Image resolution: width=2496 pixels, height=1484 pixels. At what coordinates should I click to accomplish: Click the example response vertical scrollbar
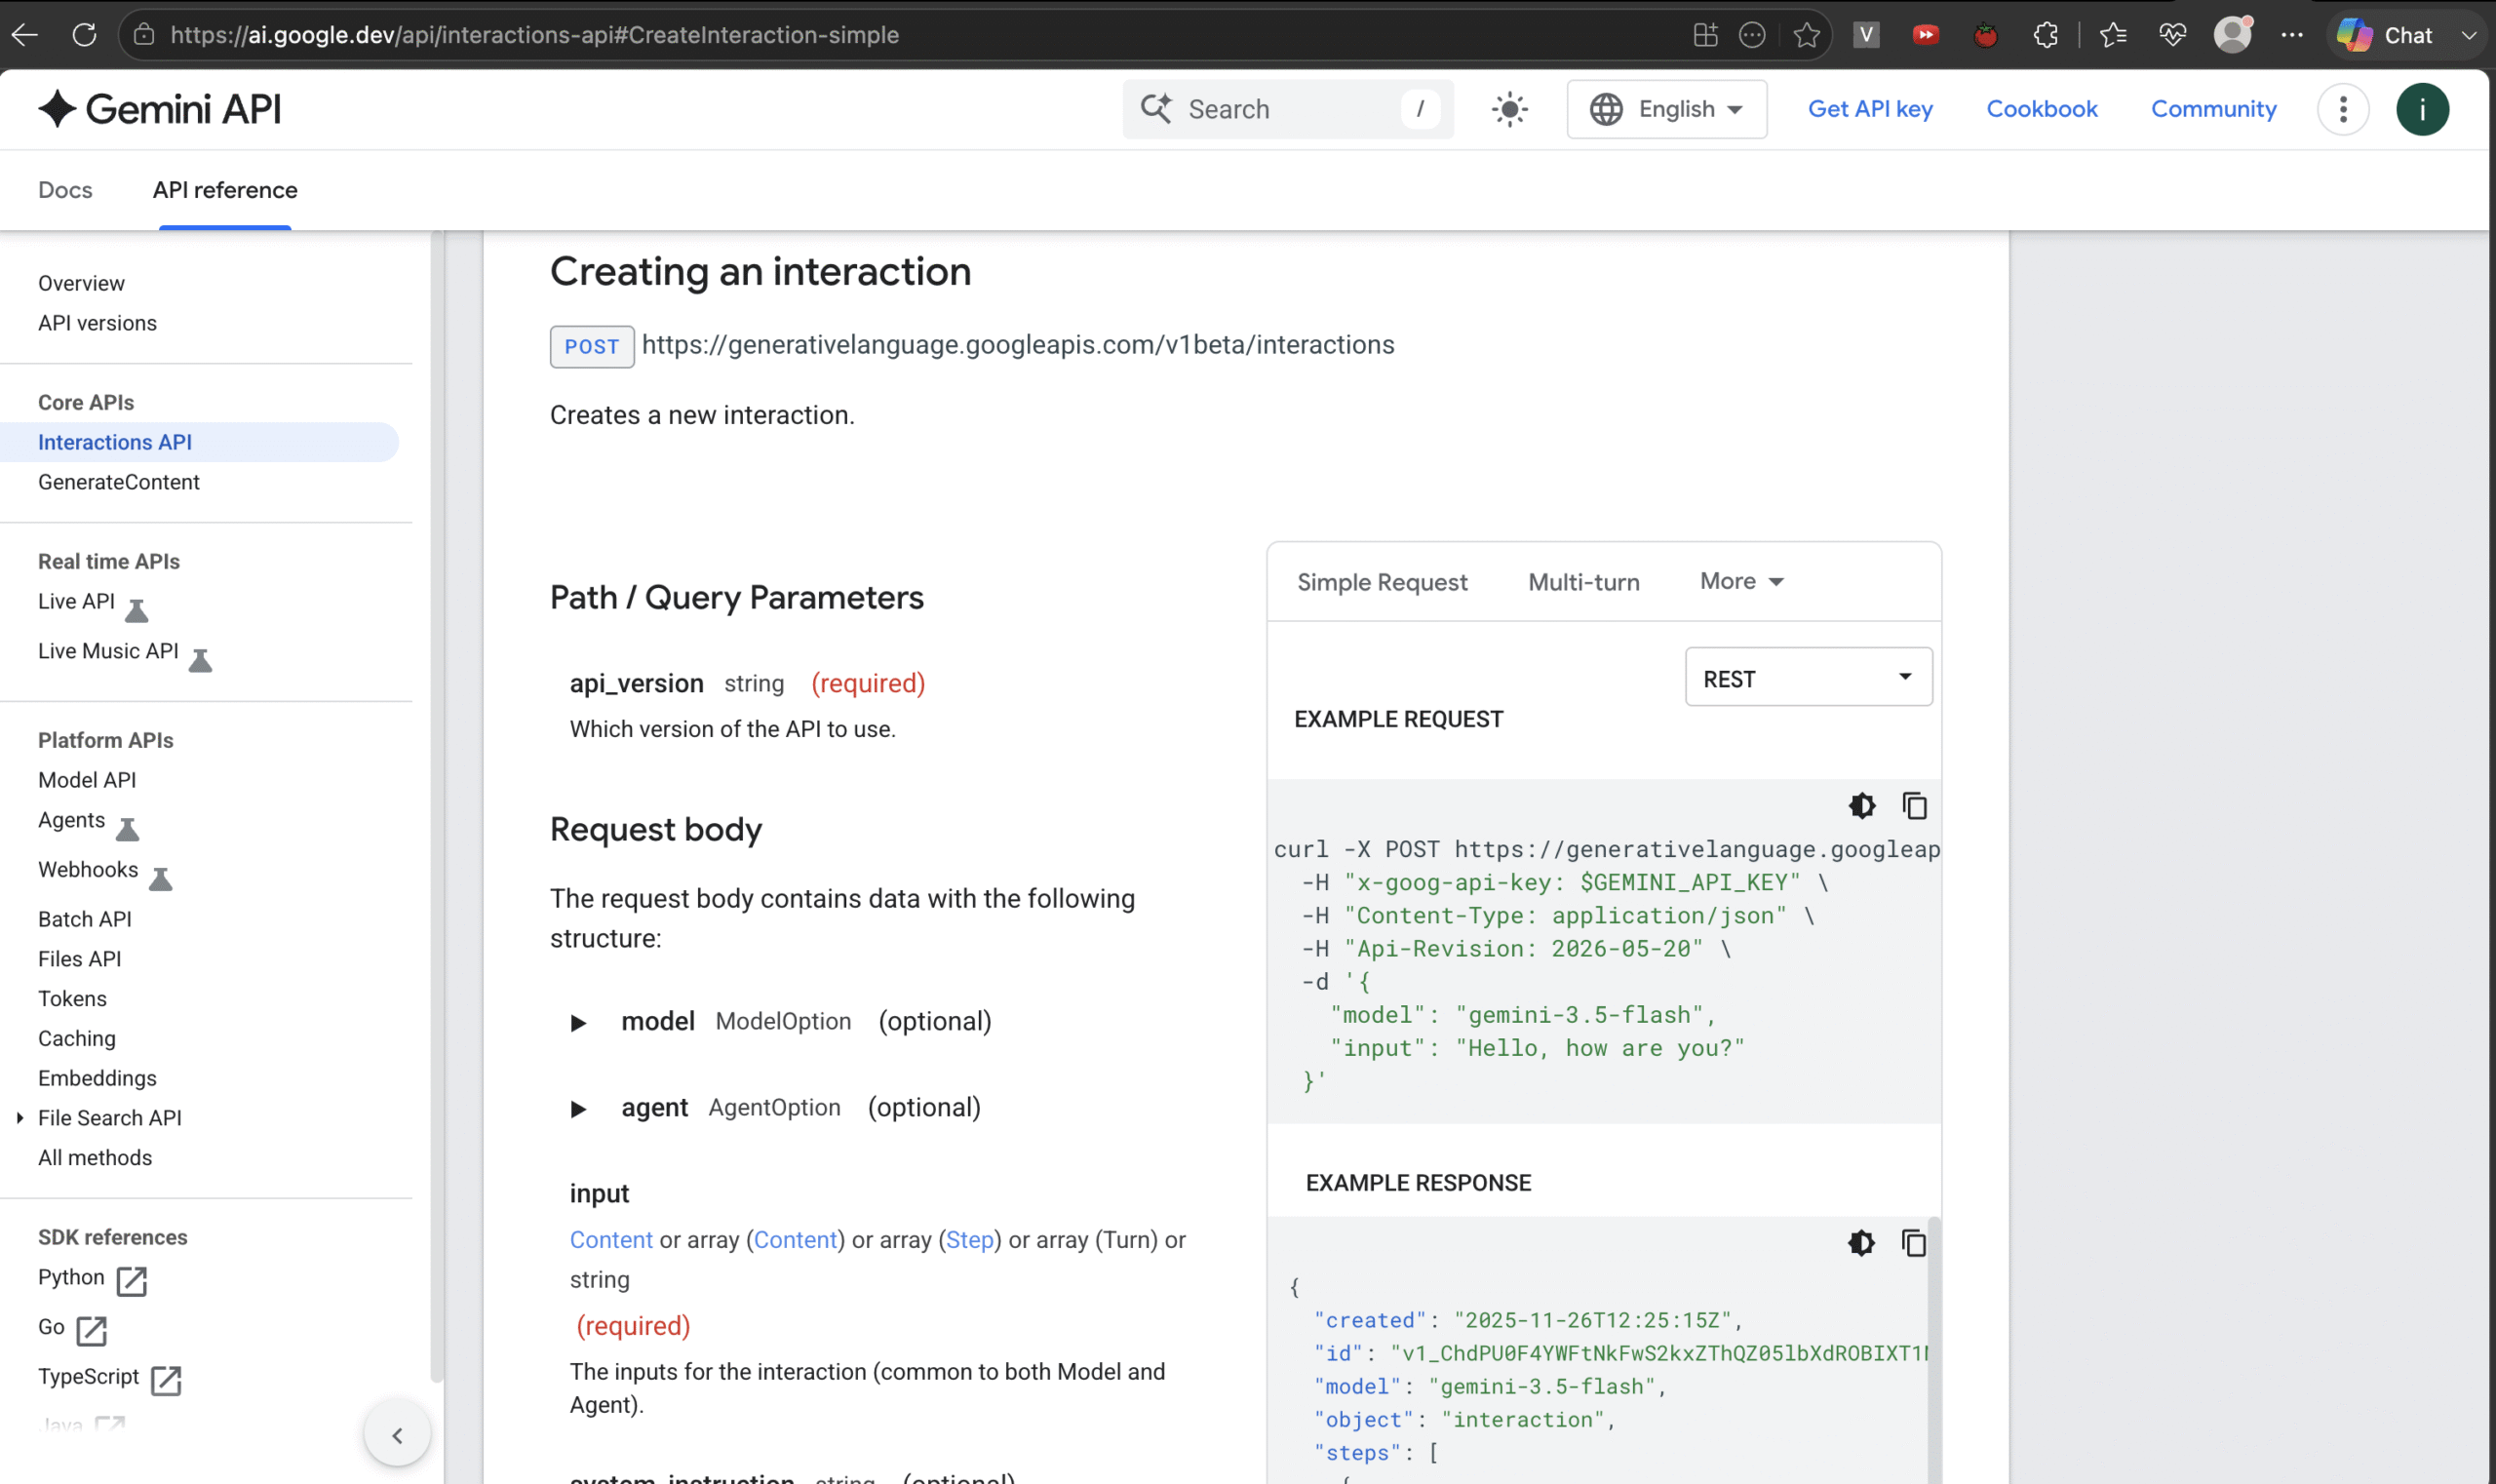click(1934, 1350)
